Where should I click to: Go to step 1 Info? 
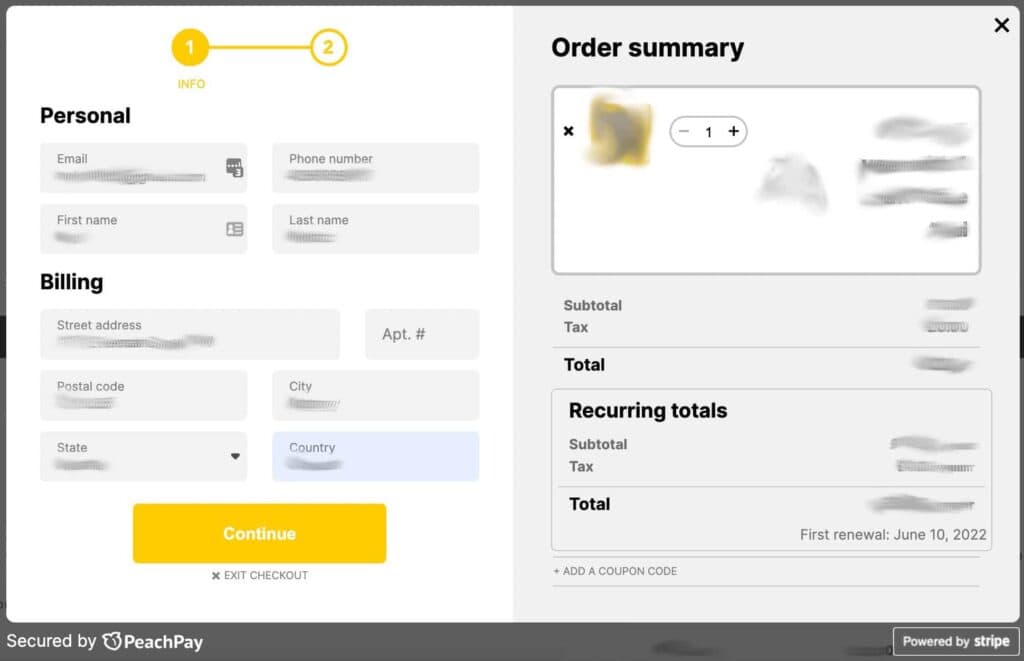pyautogui.click(x=190, y=47)
